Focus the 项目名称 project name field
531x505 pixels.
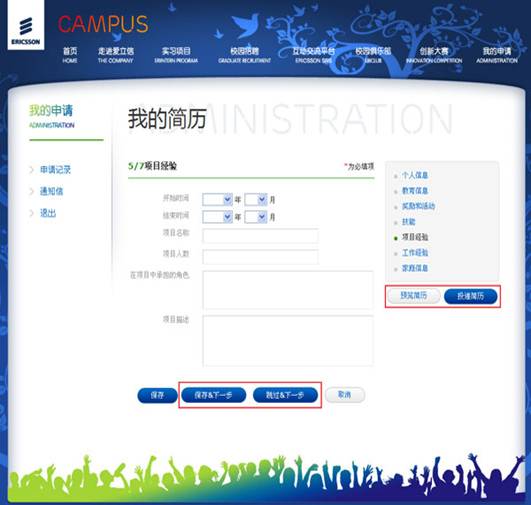[260, 235]
